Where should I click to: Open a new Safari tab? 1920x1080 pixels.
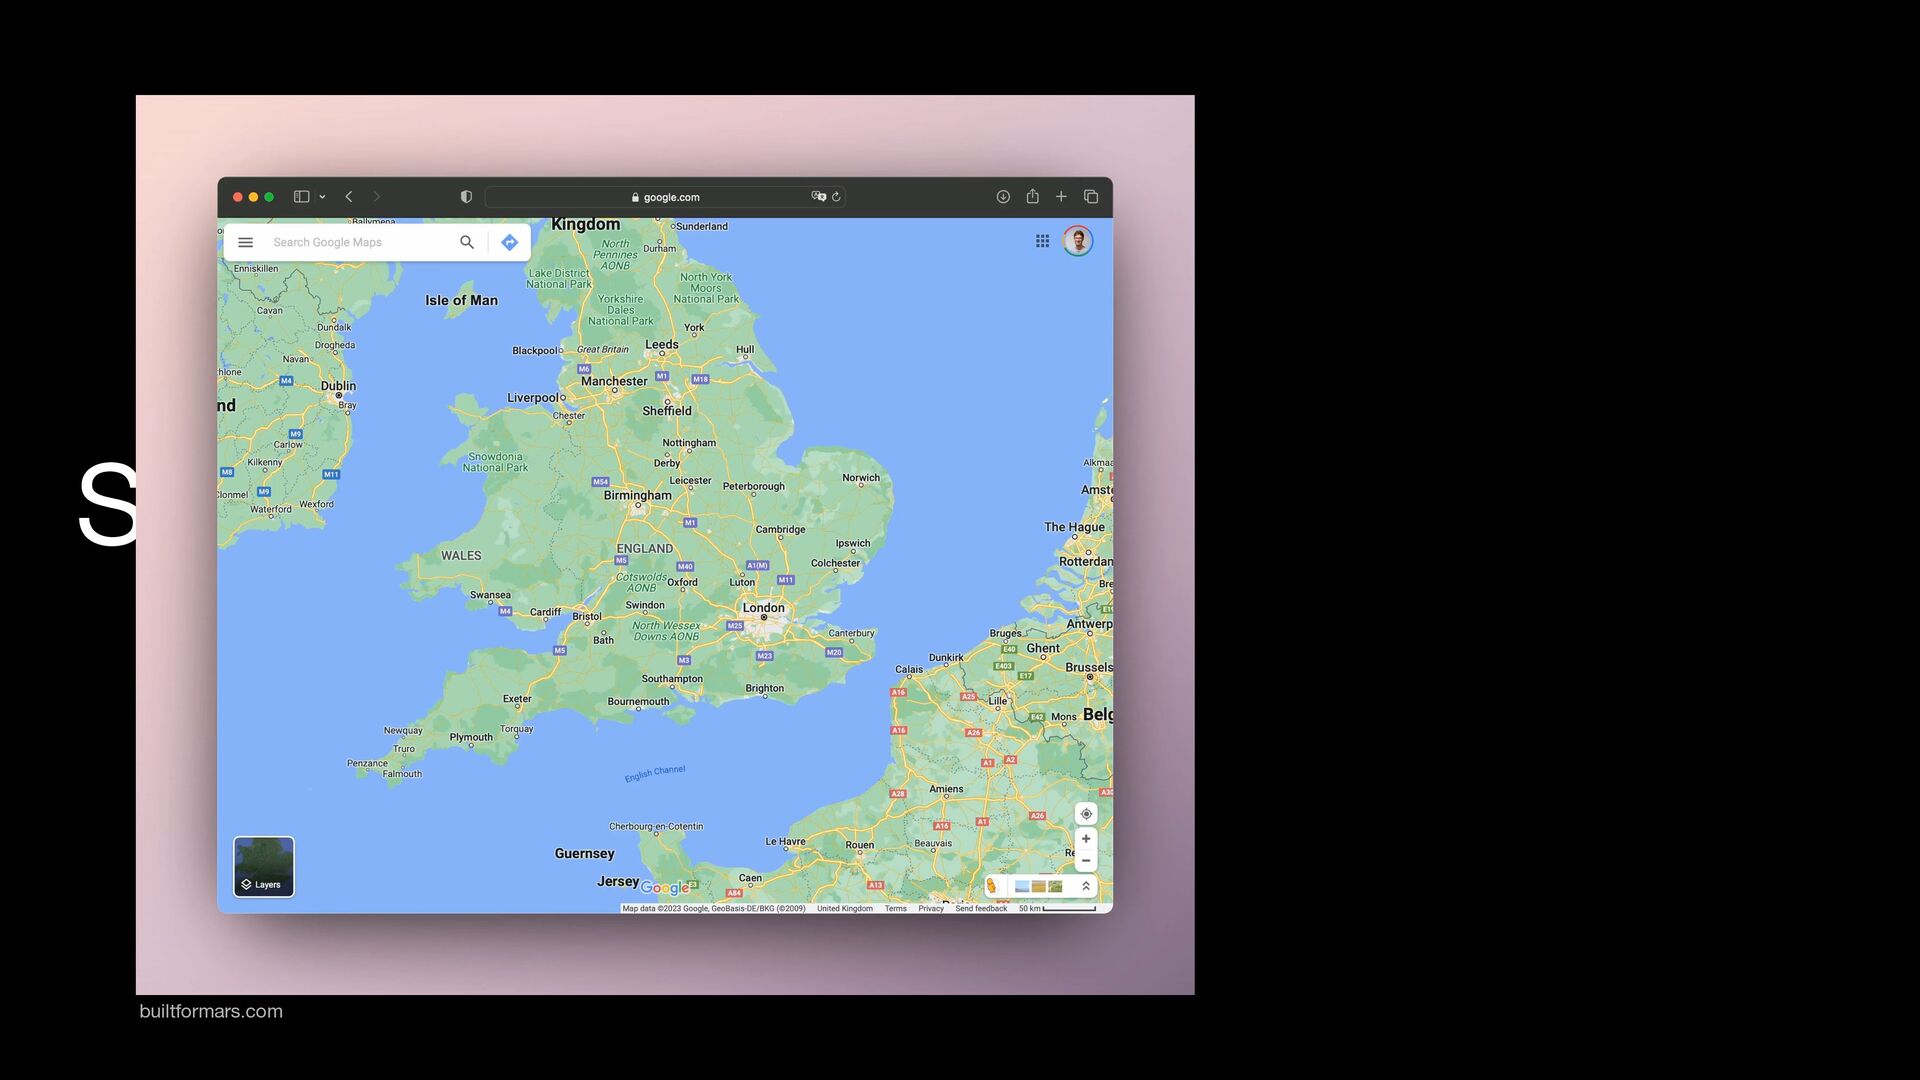coord(1061,197)
